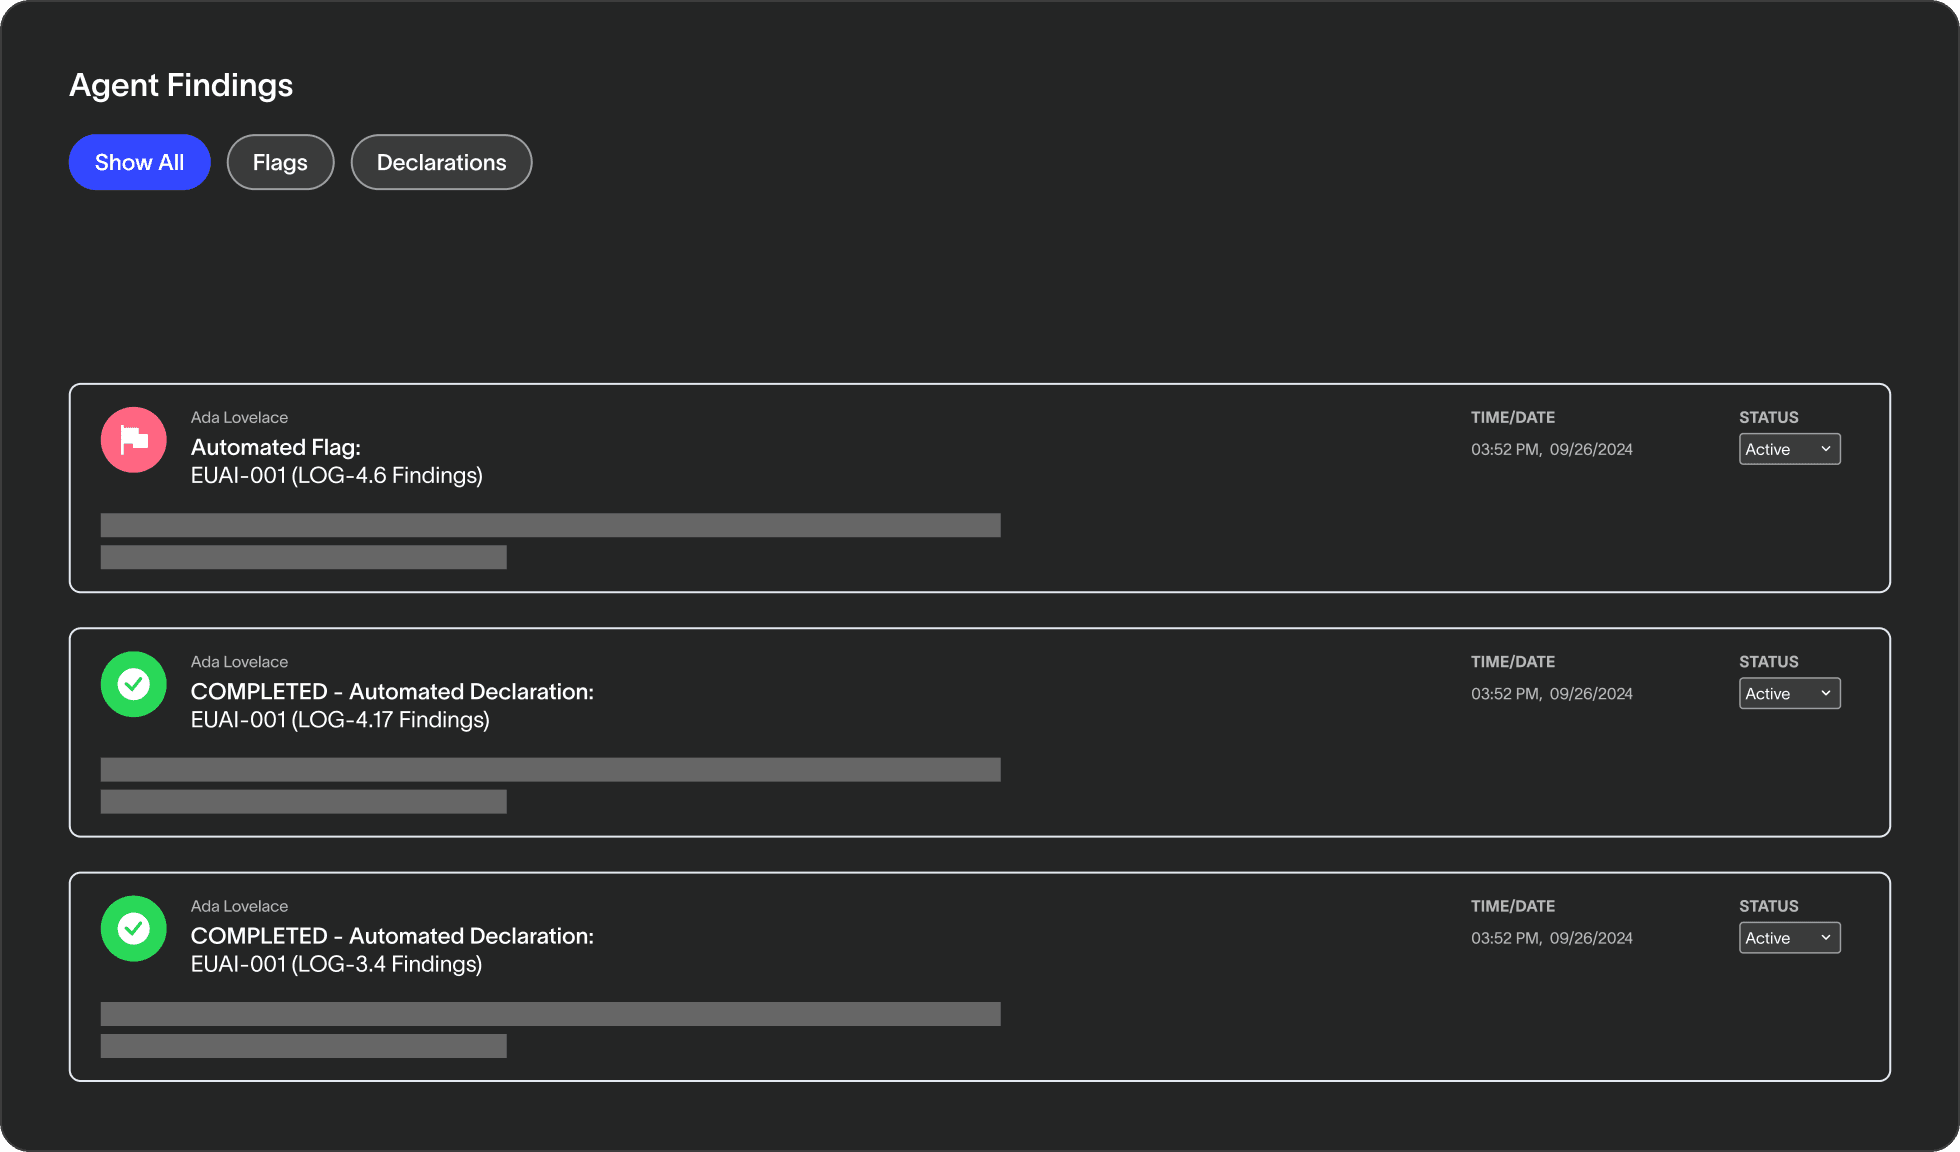Open COMPLETED Automated Declaration LOG-3.4 title
Screen dimensions: 1960x1152
(392, 949)
